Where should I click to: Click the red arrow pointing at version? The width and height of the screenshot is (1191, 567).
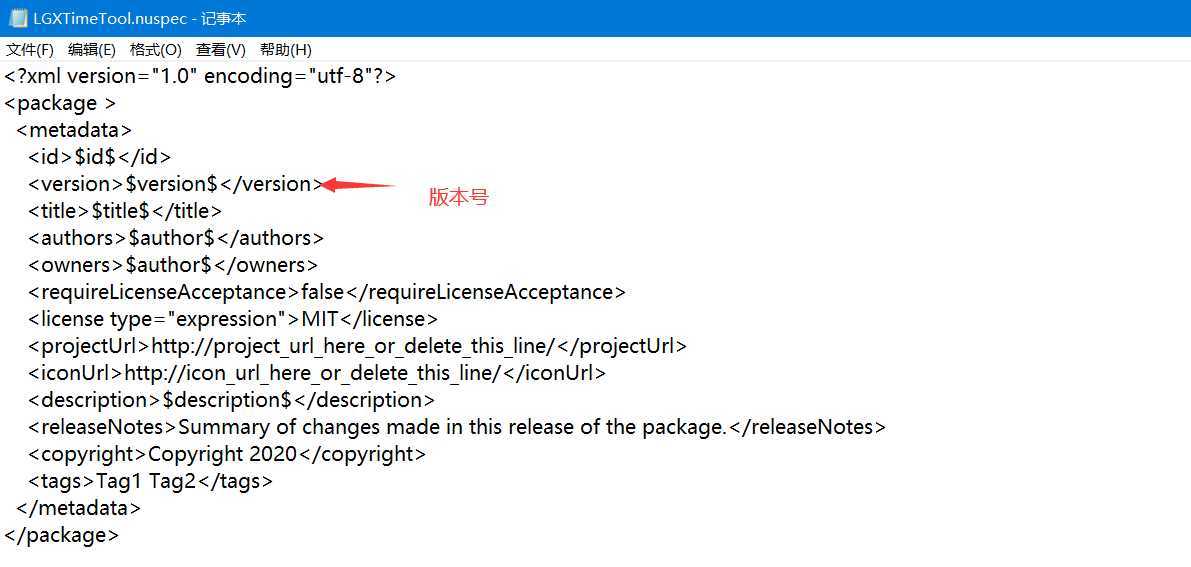point(359,185)
